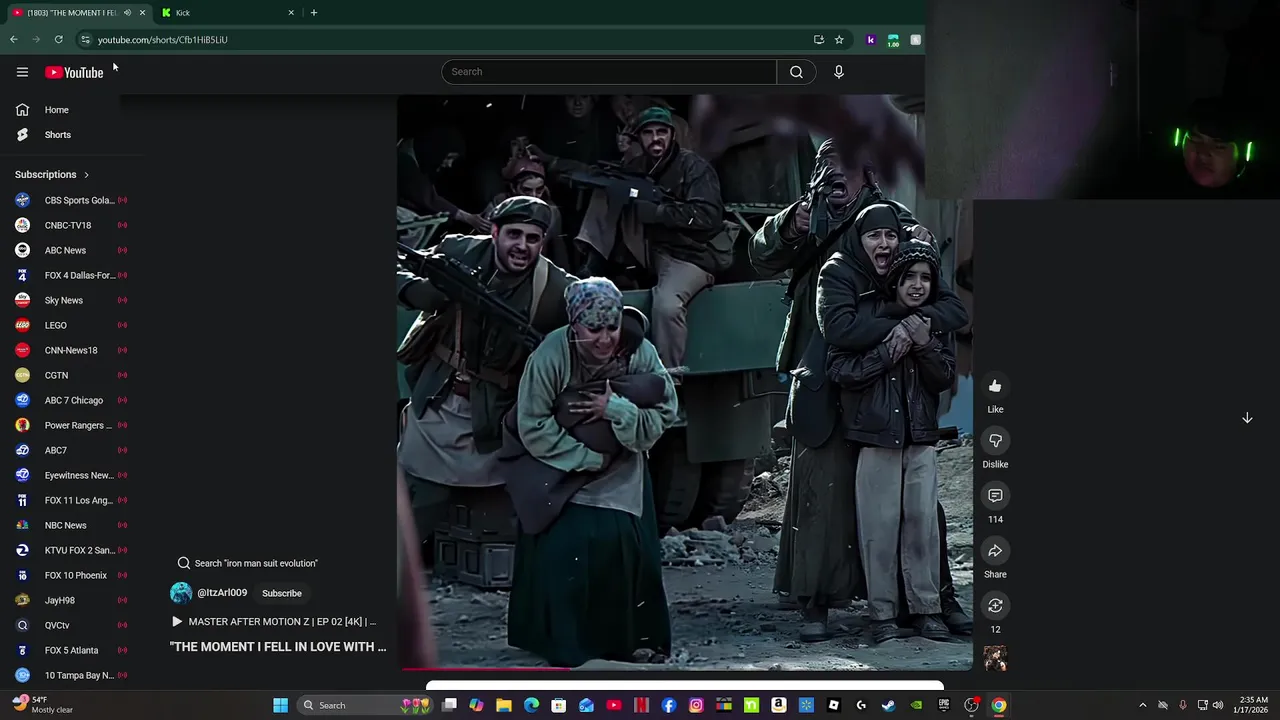Open CNBC-TV18 channel
This screenshot has width=1280, height=720.
[70, 225]
